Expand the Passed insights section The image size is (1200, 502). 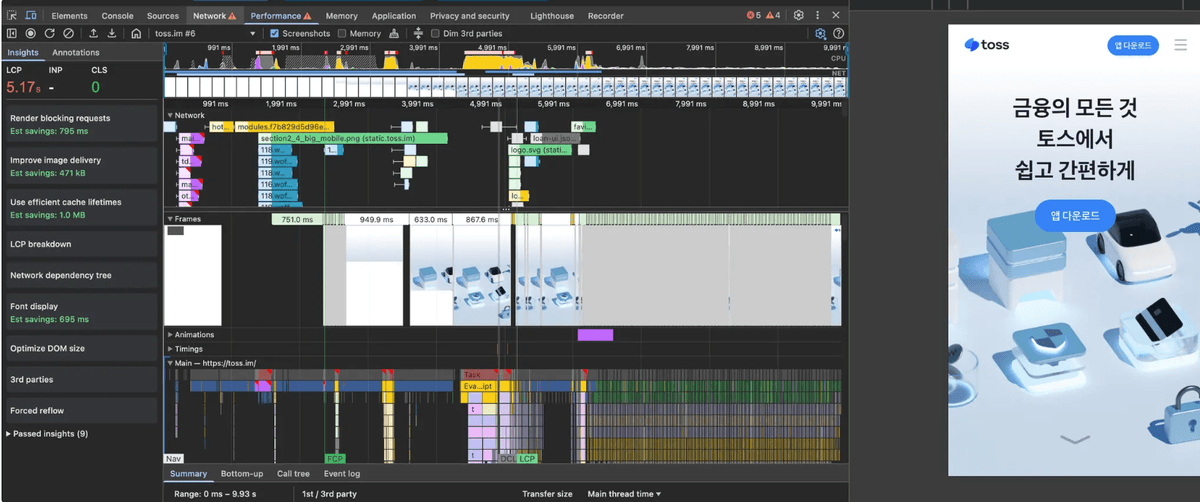(47, 434)
